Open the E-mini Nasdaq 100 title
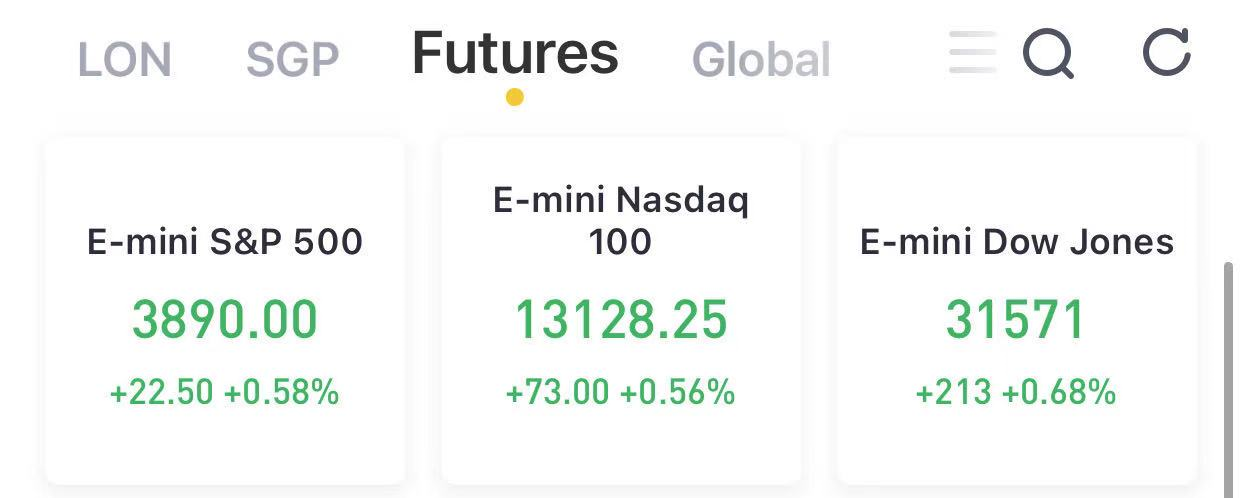 pyautogui.click(x=621, y=221)
